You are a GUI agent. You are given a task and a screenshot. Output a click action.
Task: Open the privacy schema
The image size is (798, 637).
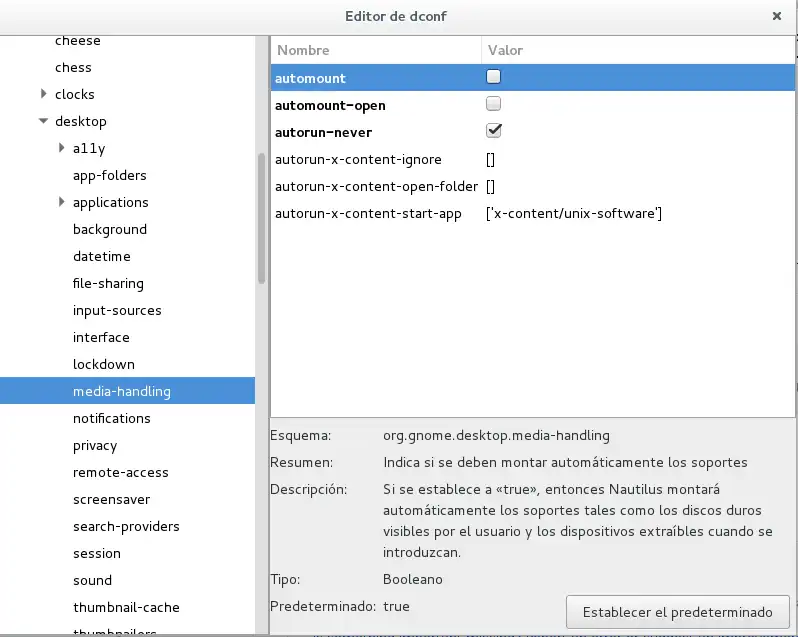click(95, 446)
